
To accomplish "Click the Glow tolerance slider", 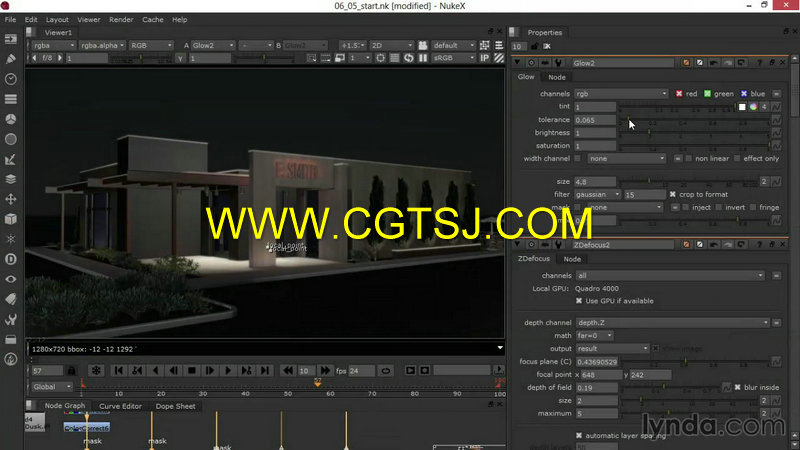I will [x=694, y=120].
